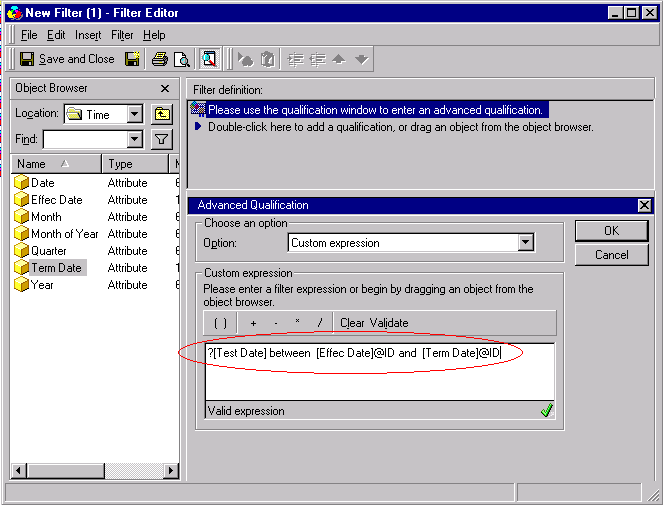
Task: Click the object browser horizontal scroll thumb
Action: [x=66, y=471]
